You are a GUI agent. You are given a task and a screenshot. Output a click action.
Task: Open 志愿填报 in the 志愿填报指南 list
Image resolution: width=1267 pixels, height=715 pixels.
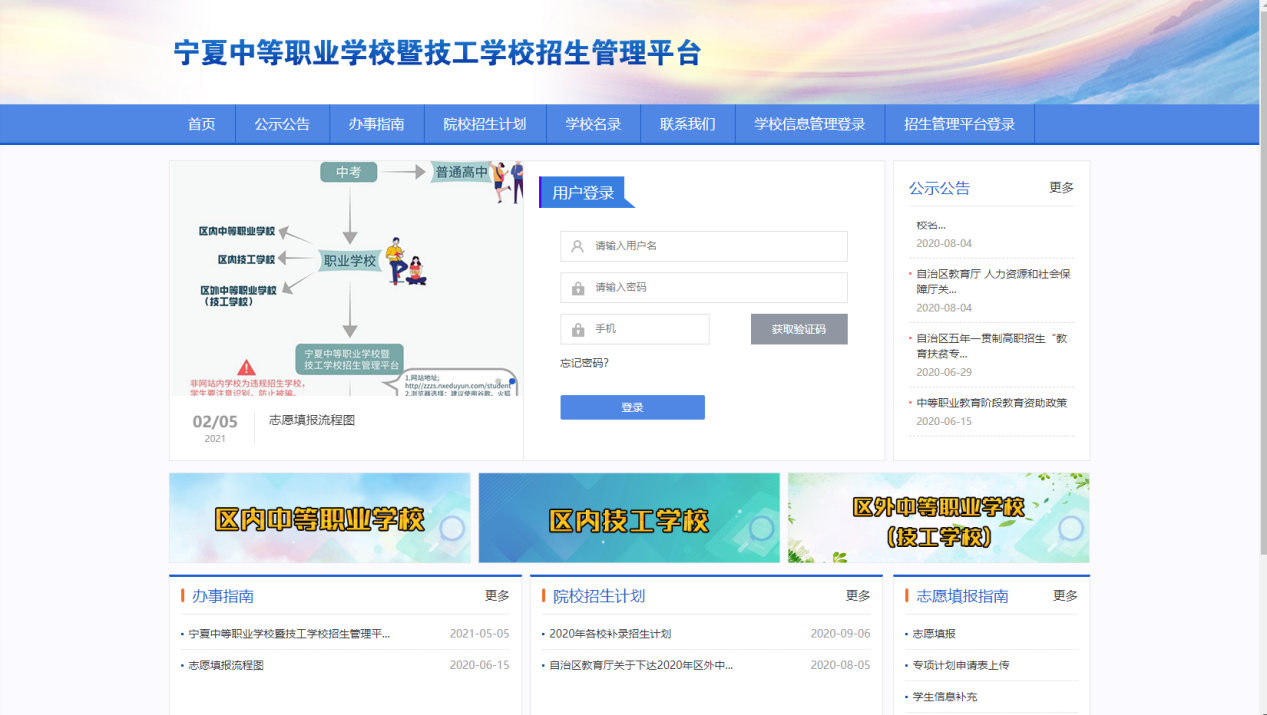(934, 634)
